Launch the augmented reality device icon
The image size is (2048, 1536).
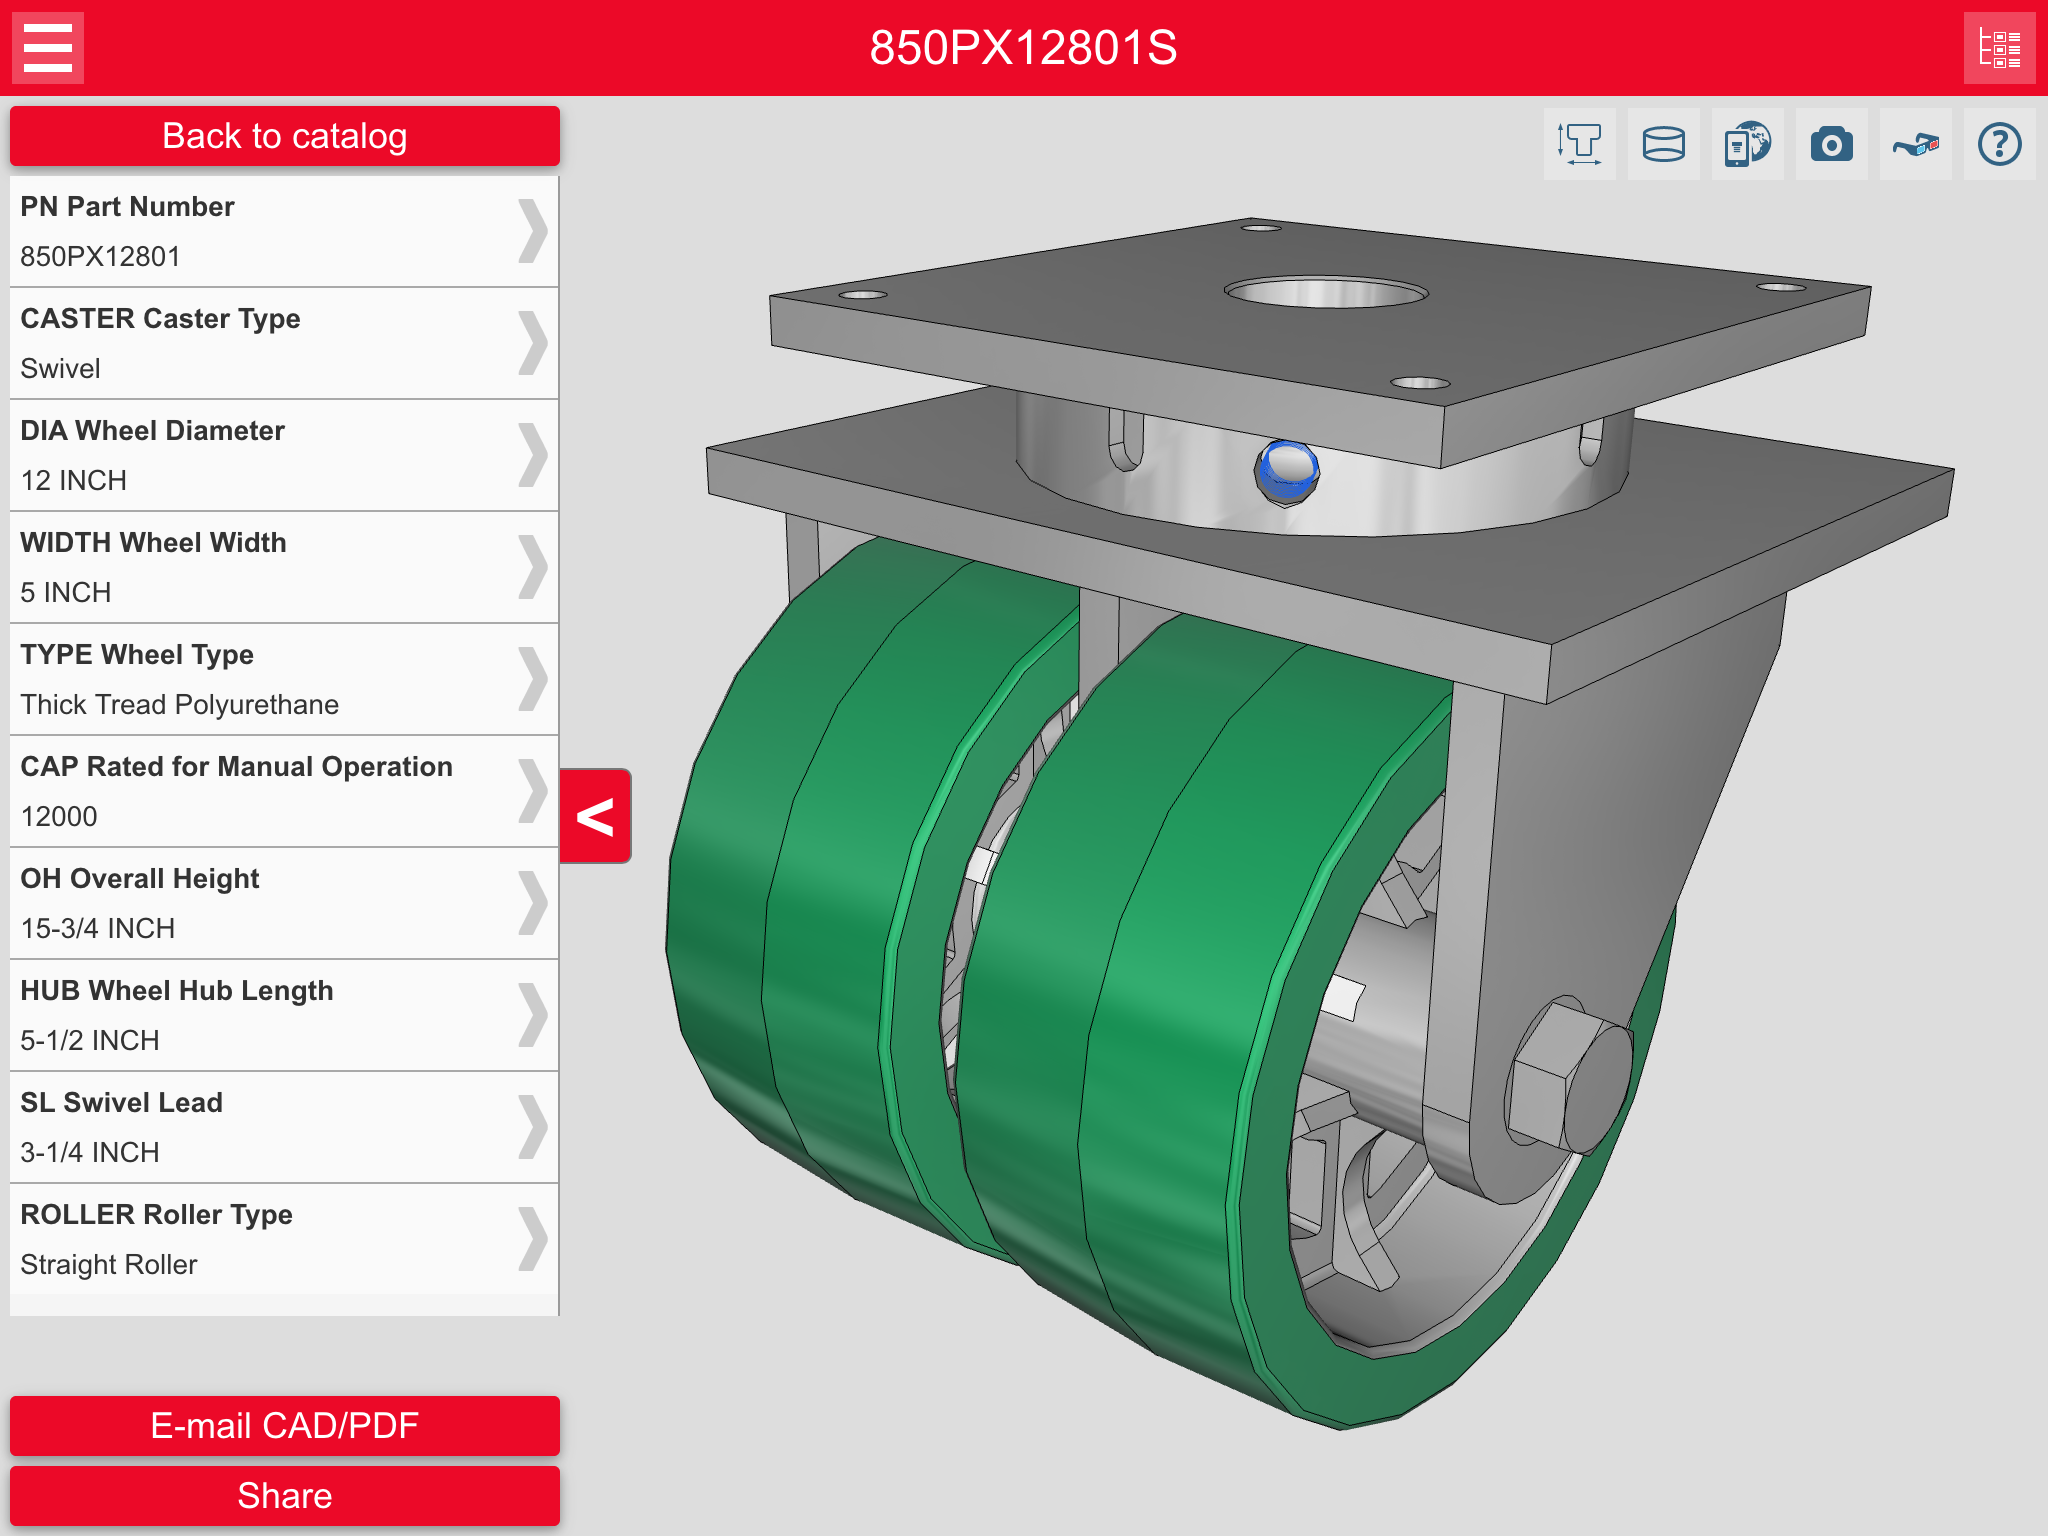[x=1747, y=144]
